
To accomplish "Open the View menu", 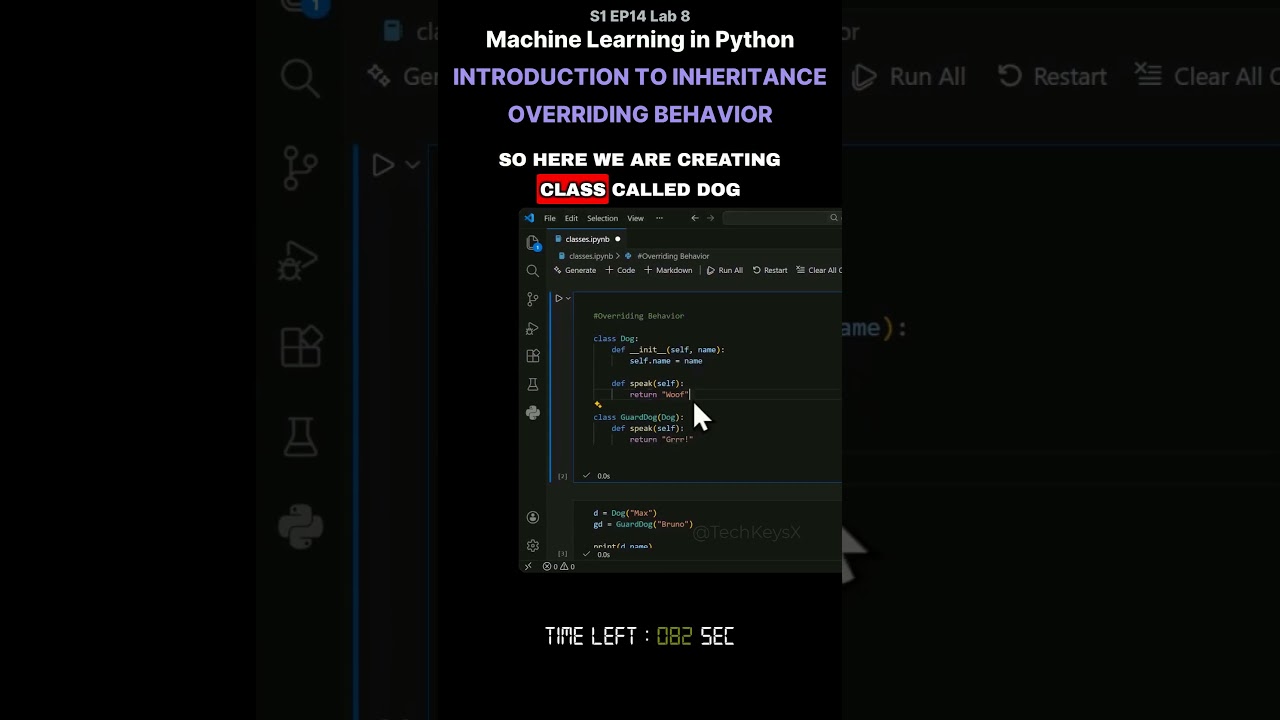I will (x=635, y=218).
